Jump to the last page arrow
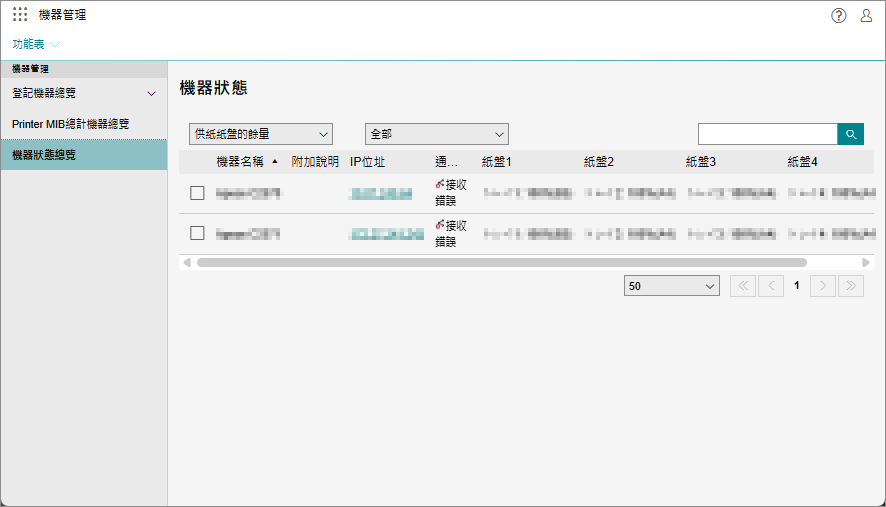The image size is (886, 507). [x=850, y=286]
